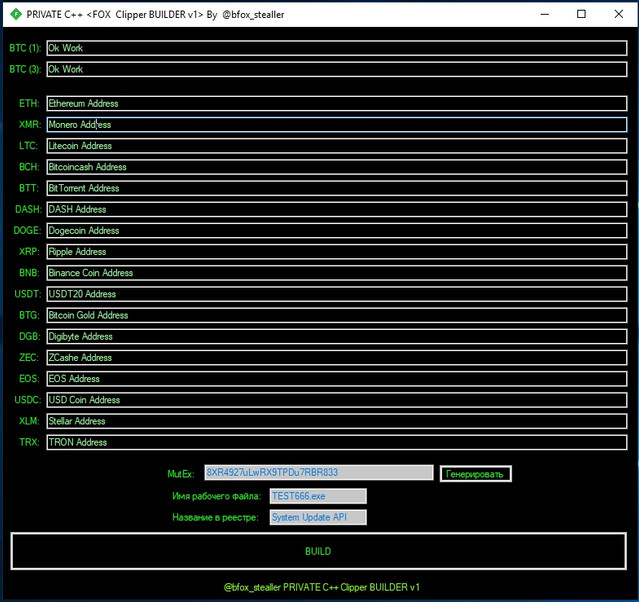Viewport: 639px width, 602px height.
Task: Focus the ZCashe Address field
Action: [x=337, y=358]
